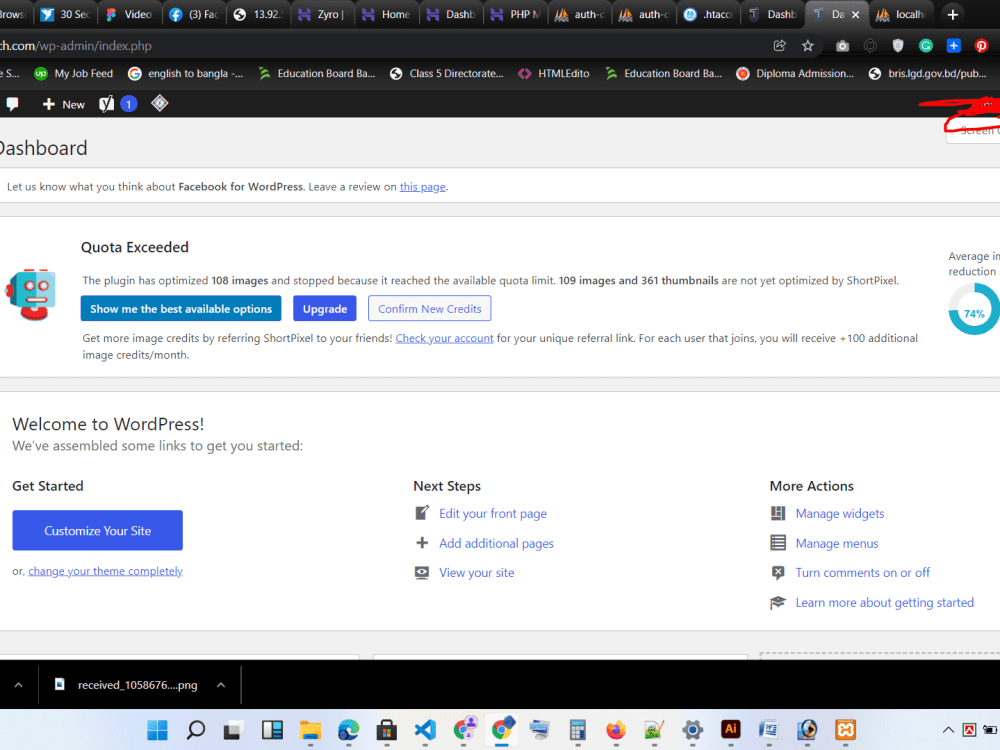Viewport: 1000px width, 750px height.
Task: Show hidden system tray icons
Action: 948,730
